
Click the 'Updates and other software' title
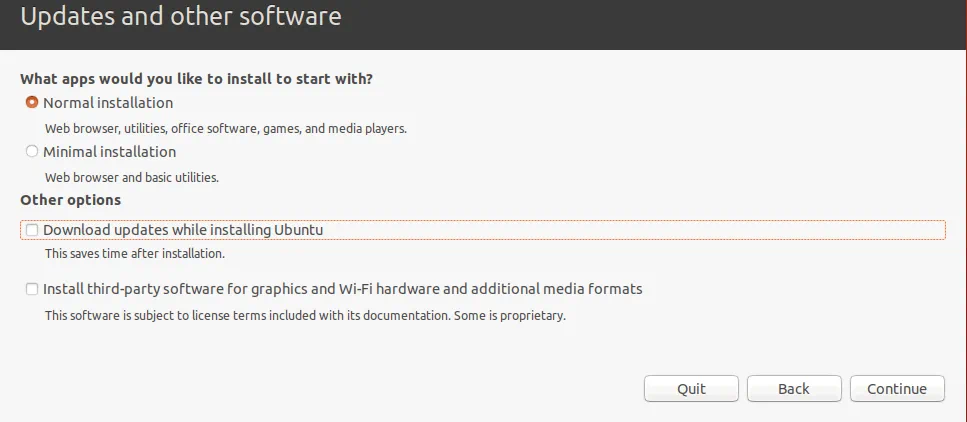(x=181, y=17)
